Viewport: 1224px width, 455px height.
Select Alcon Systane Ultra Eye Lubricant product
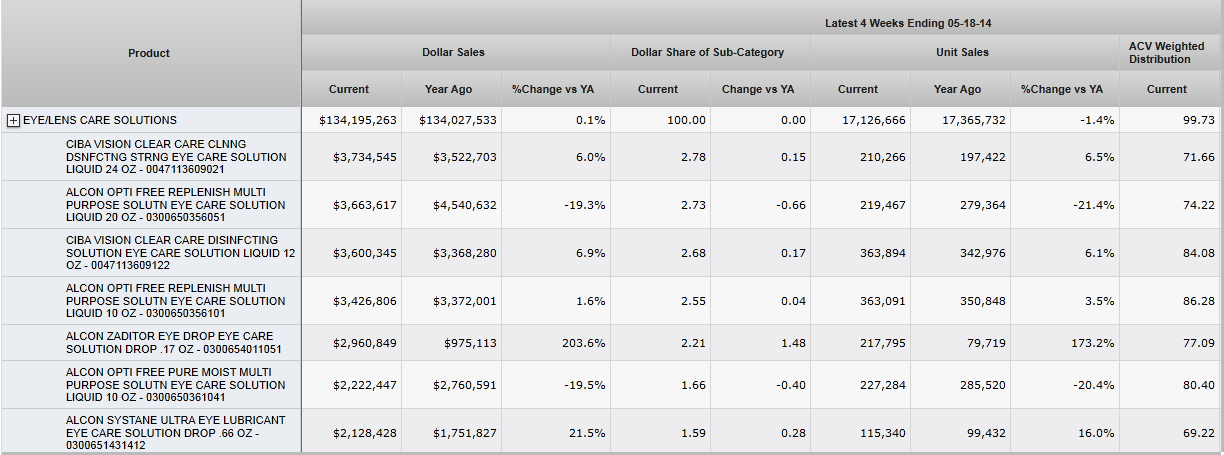[175, 432]
